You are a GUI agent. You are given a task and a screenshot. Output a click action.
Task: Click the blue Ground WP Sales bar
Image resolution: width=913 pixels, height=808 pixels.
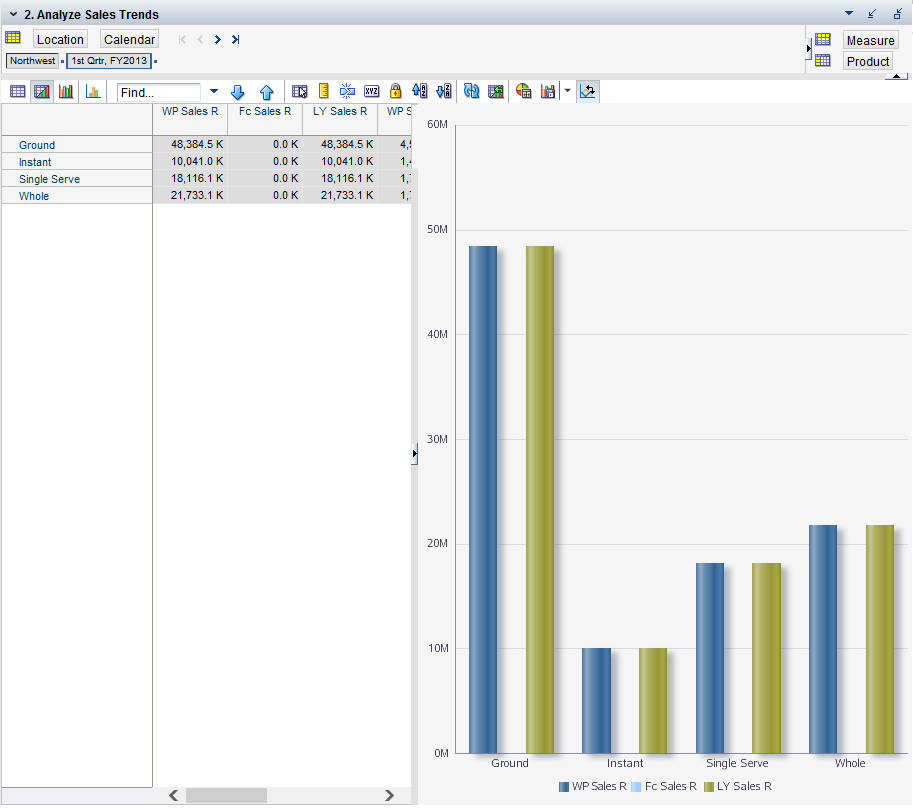click(x=483, y=499)
